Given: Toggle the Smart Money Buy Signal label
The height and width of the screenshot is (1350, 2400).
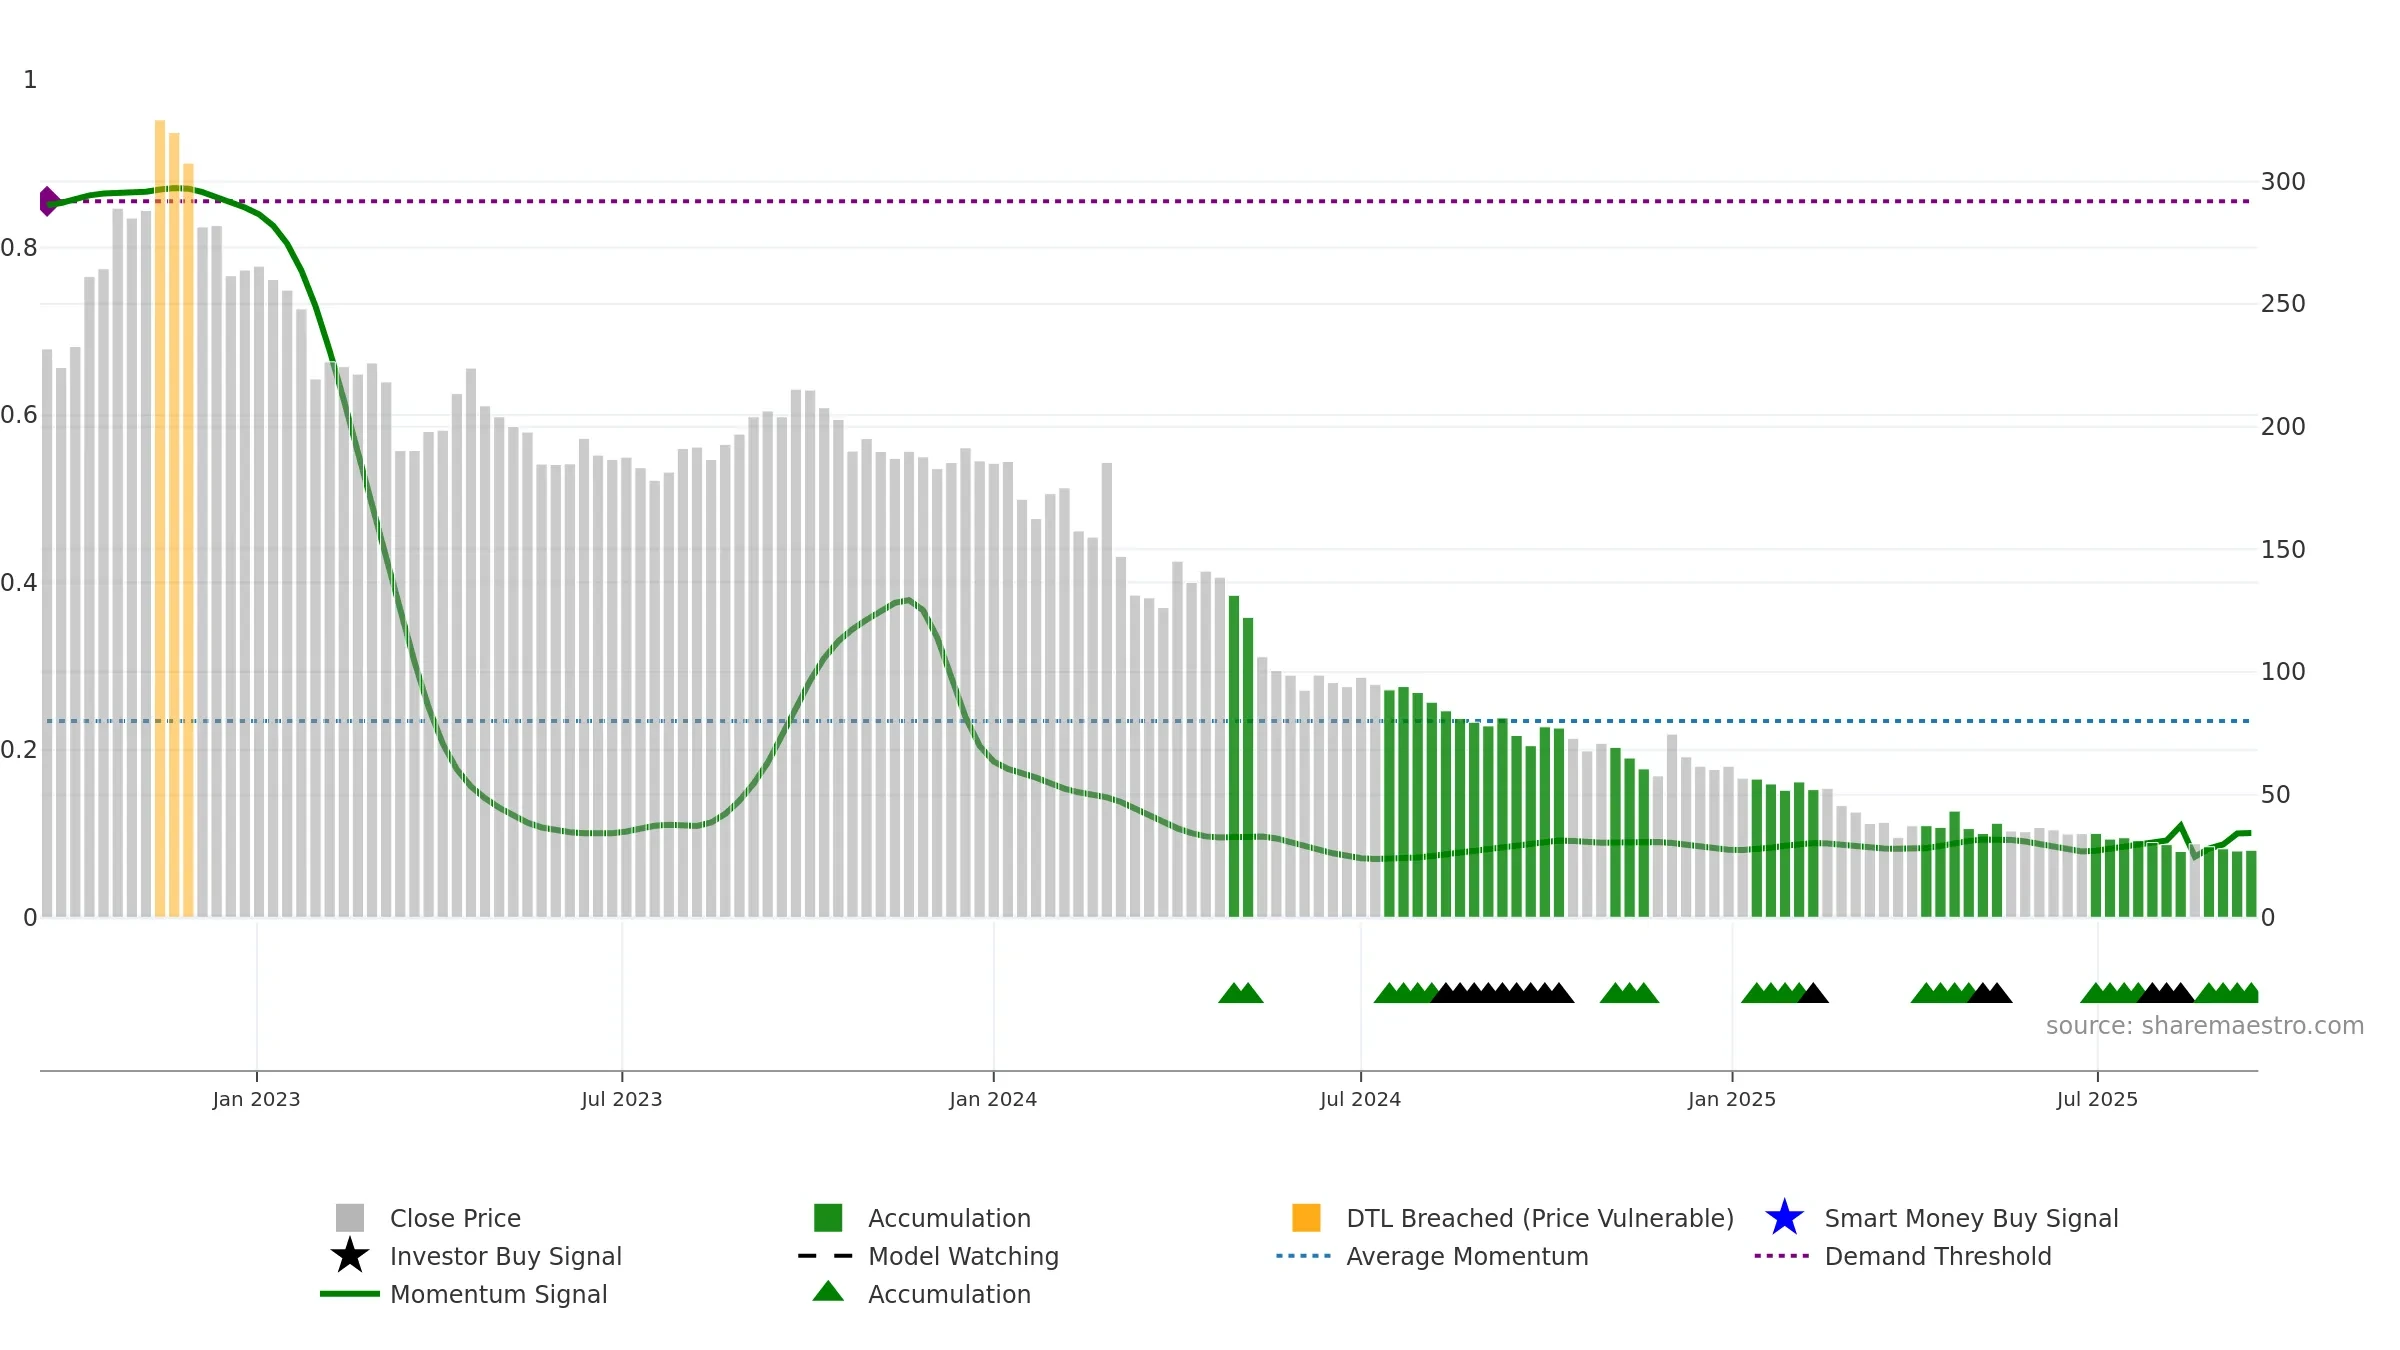Looking at the screenshot, I should tap(1971, 1218).
